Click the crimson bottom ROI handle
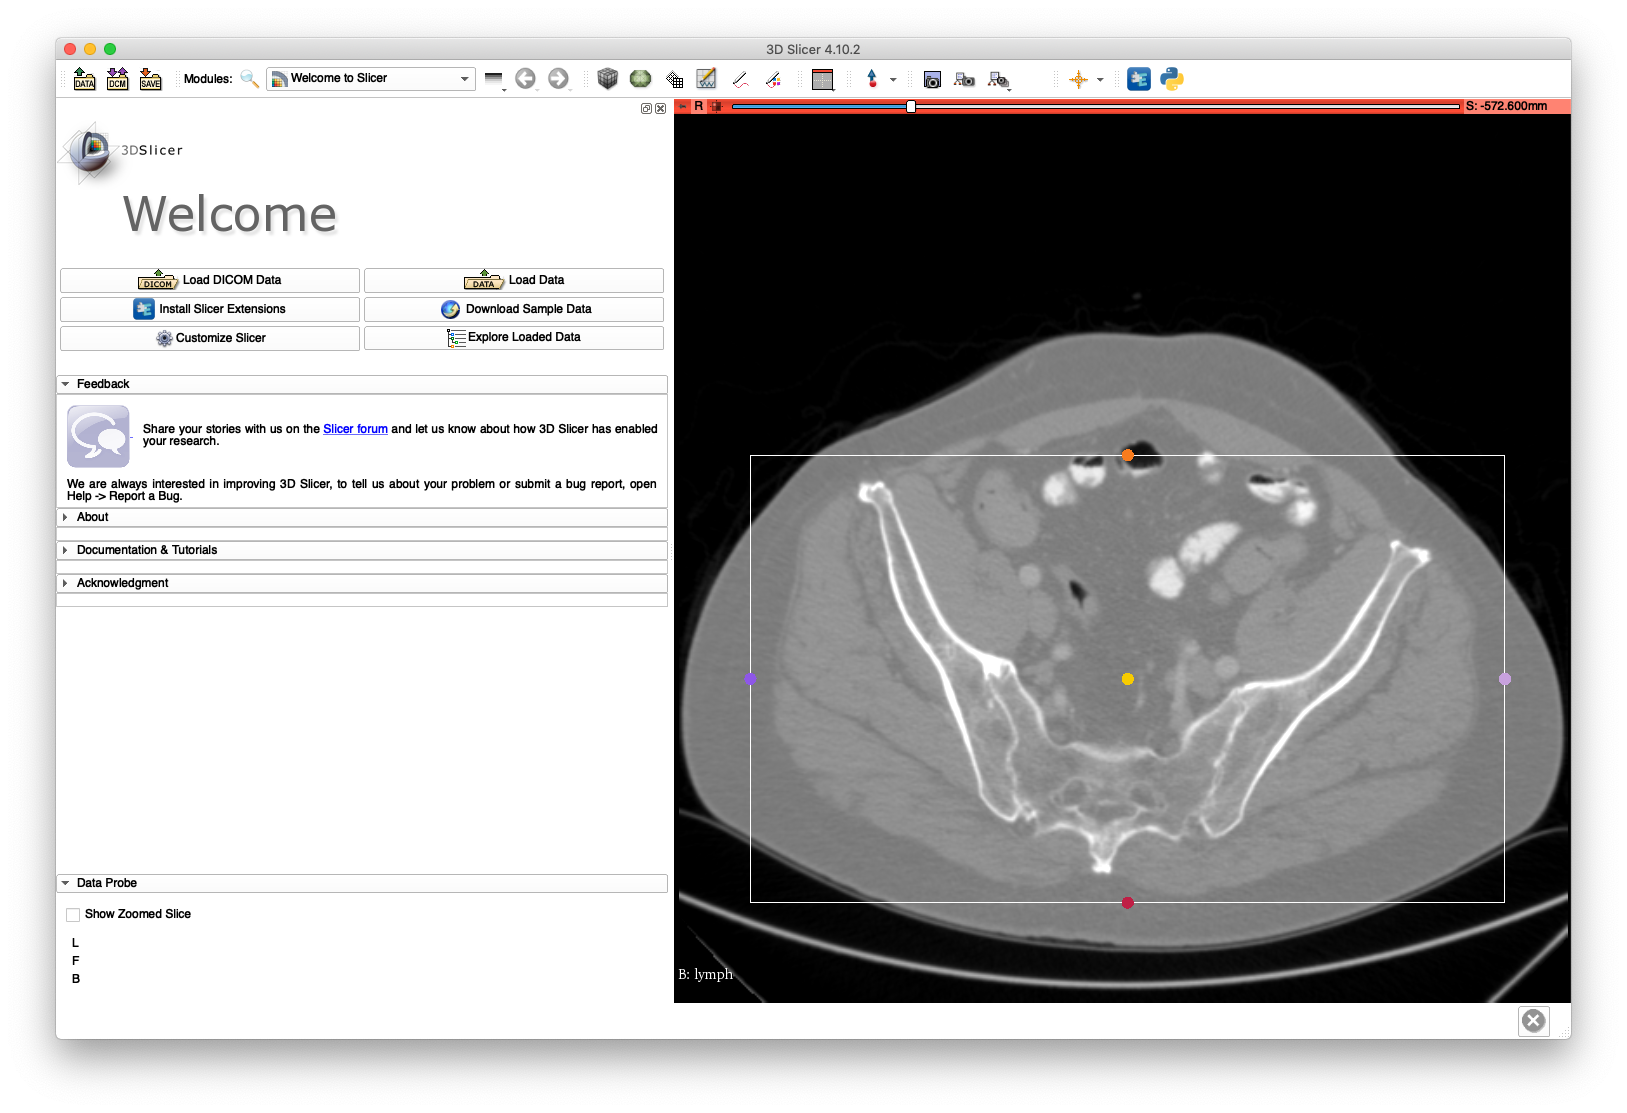This screenshot has width=1627, height=1113. [1127, 903]
